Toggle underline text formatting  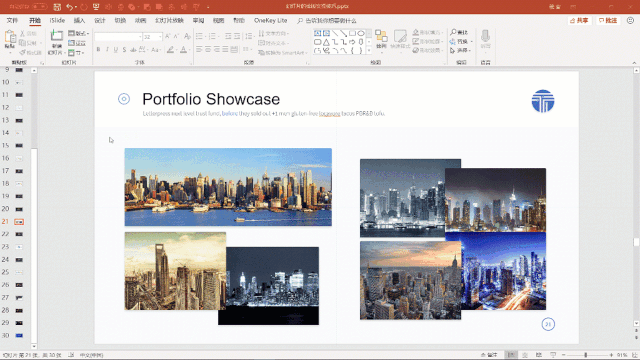116,50
